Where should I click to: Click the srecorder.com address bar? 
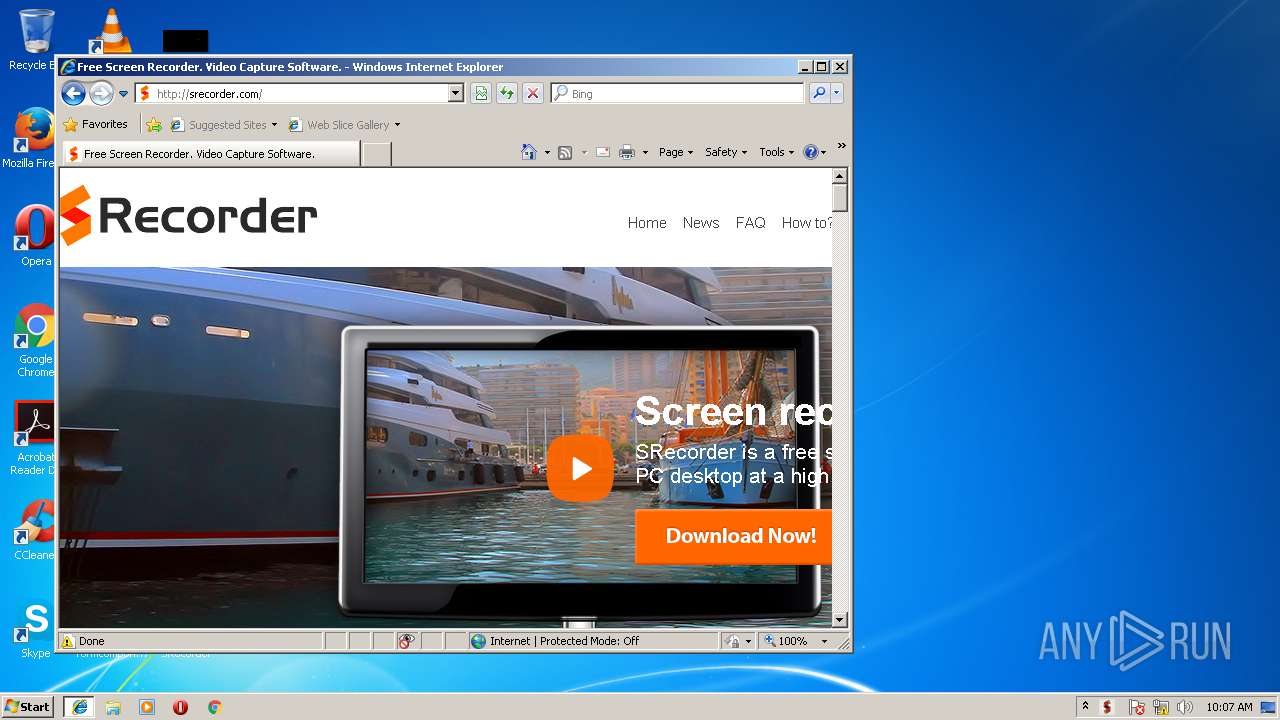(292, 93)
